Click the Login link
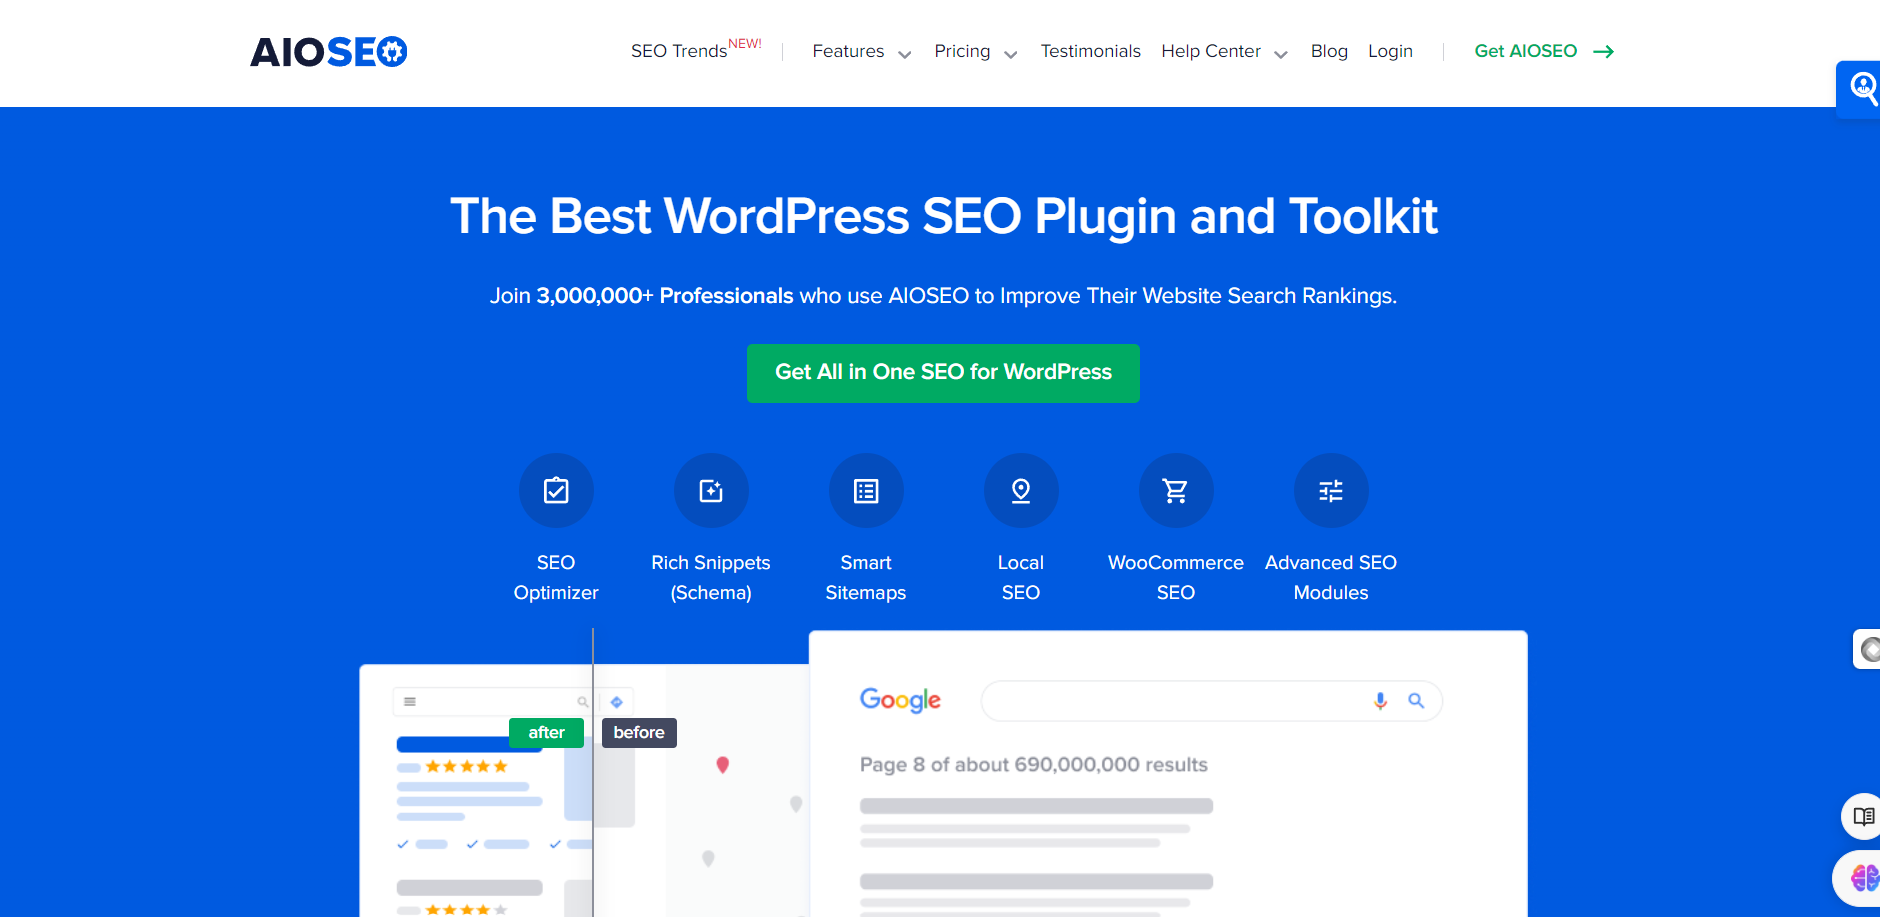This screenshot has width=1880, height=917. [x=1390, y=51]
